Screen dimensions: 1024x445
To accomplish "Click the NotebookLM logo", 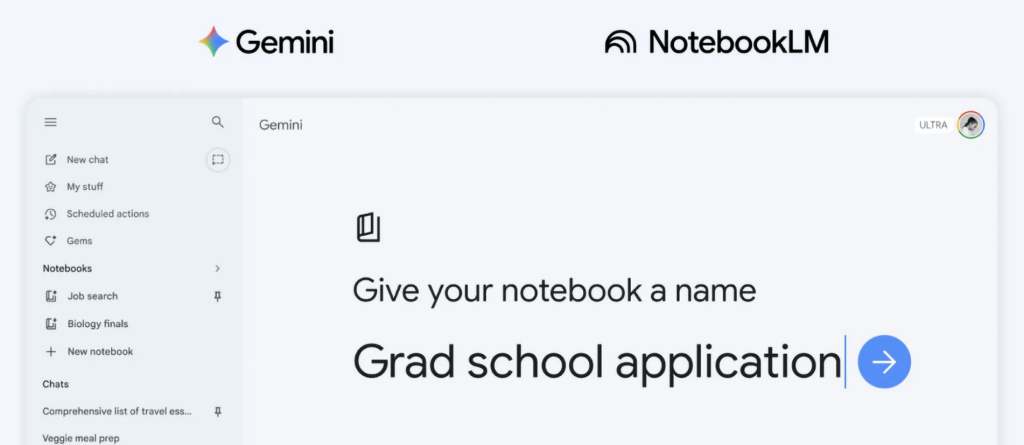I will click(x=716, y=42).
